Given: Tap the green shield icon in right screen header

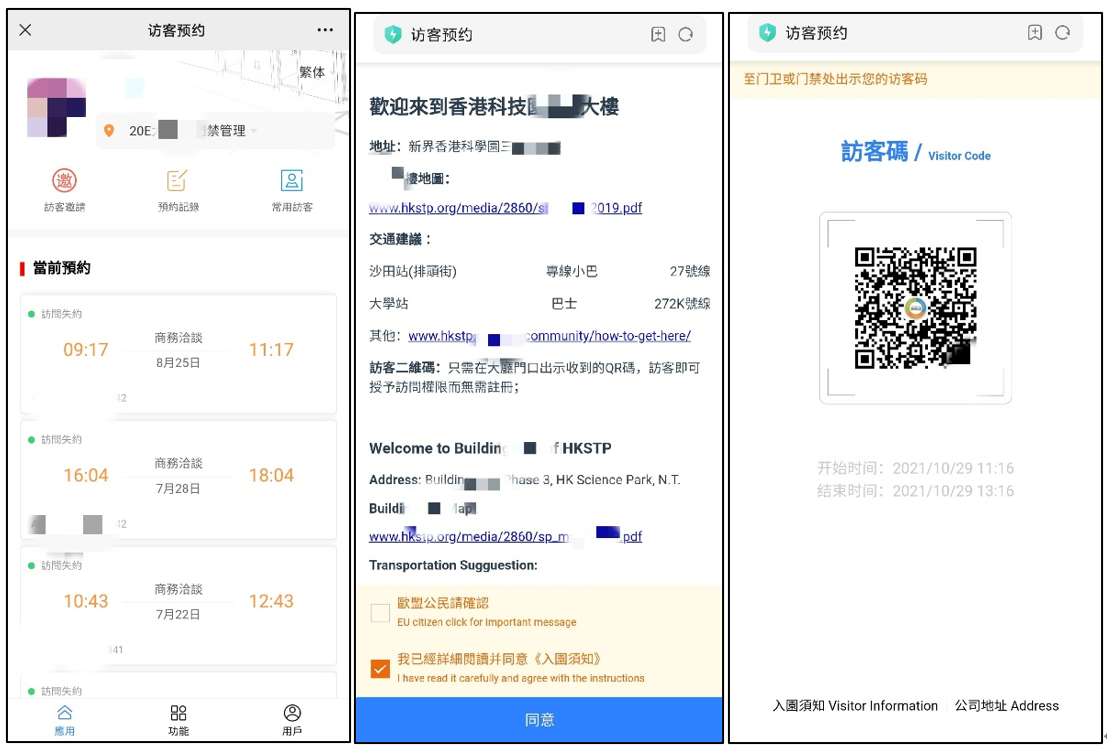Looking at the screenshot, I should tap(767, 32).
